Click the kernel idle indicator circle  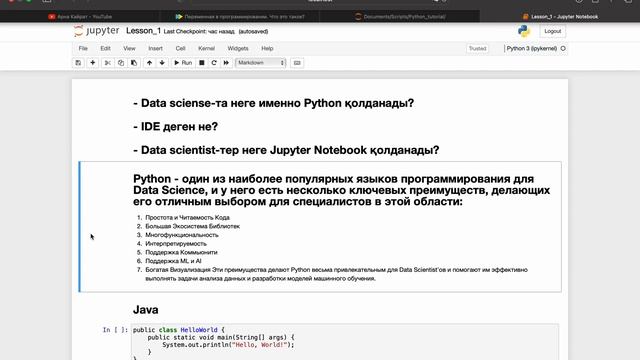click(563, 48)
